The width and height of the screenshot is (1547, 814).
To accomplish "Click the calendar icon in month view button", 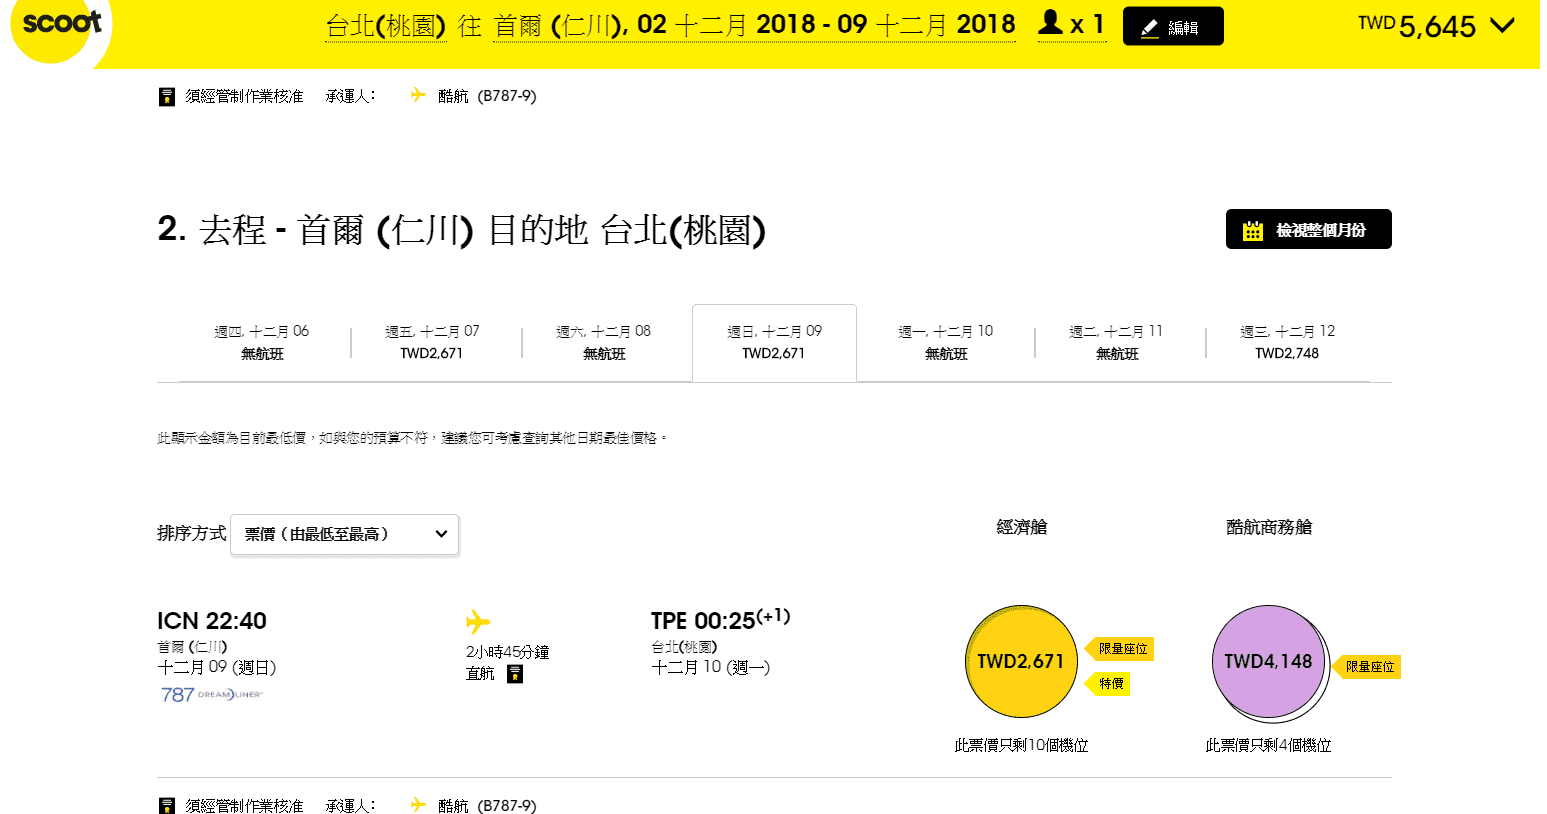I will (1252, 230).
